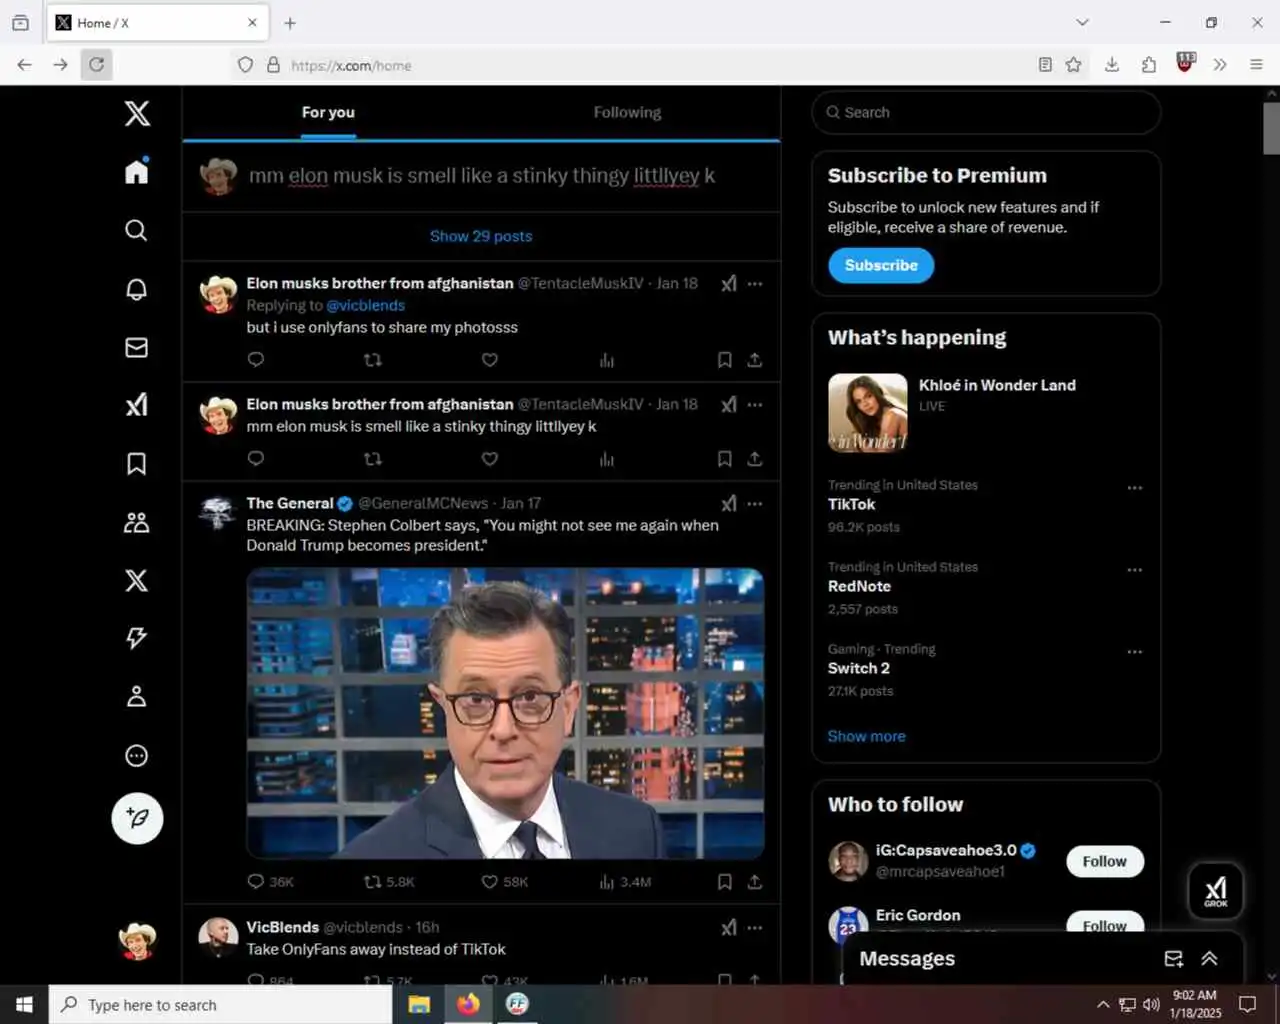
Task: Open File Explorer from taskbar
Action: coord(419,1004)
